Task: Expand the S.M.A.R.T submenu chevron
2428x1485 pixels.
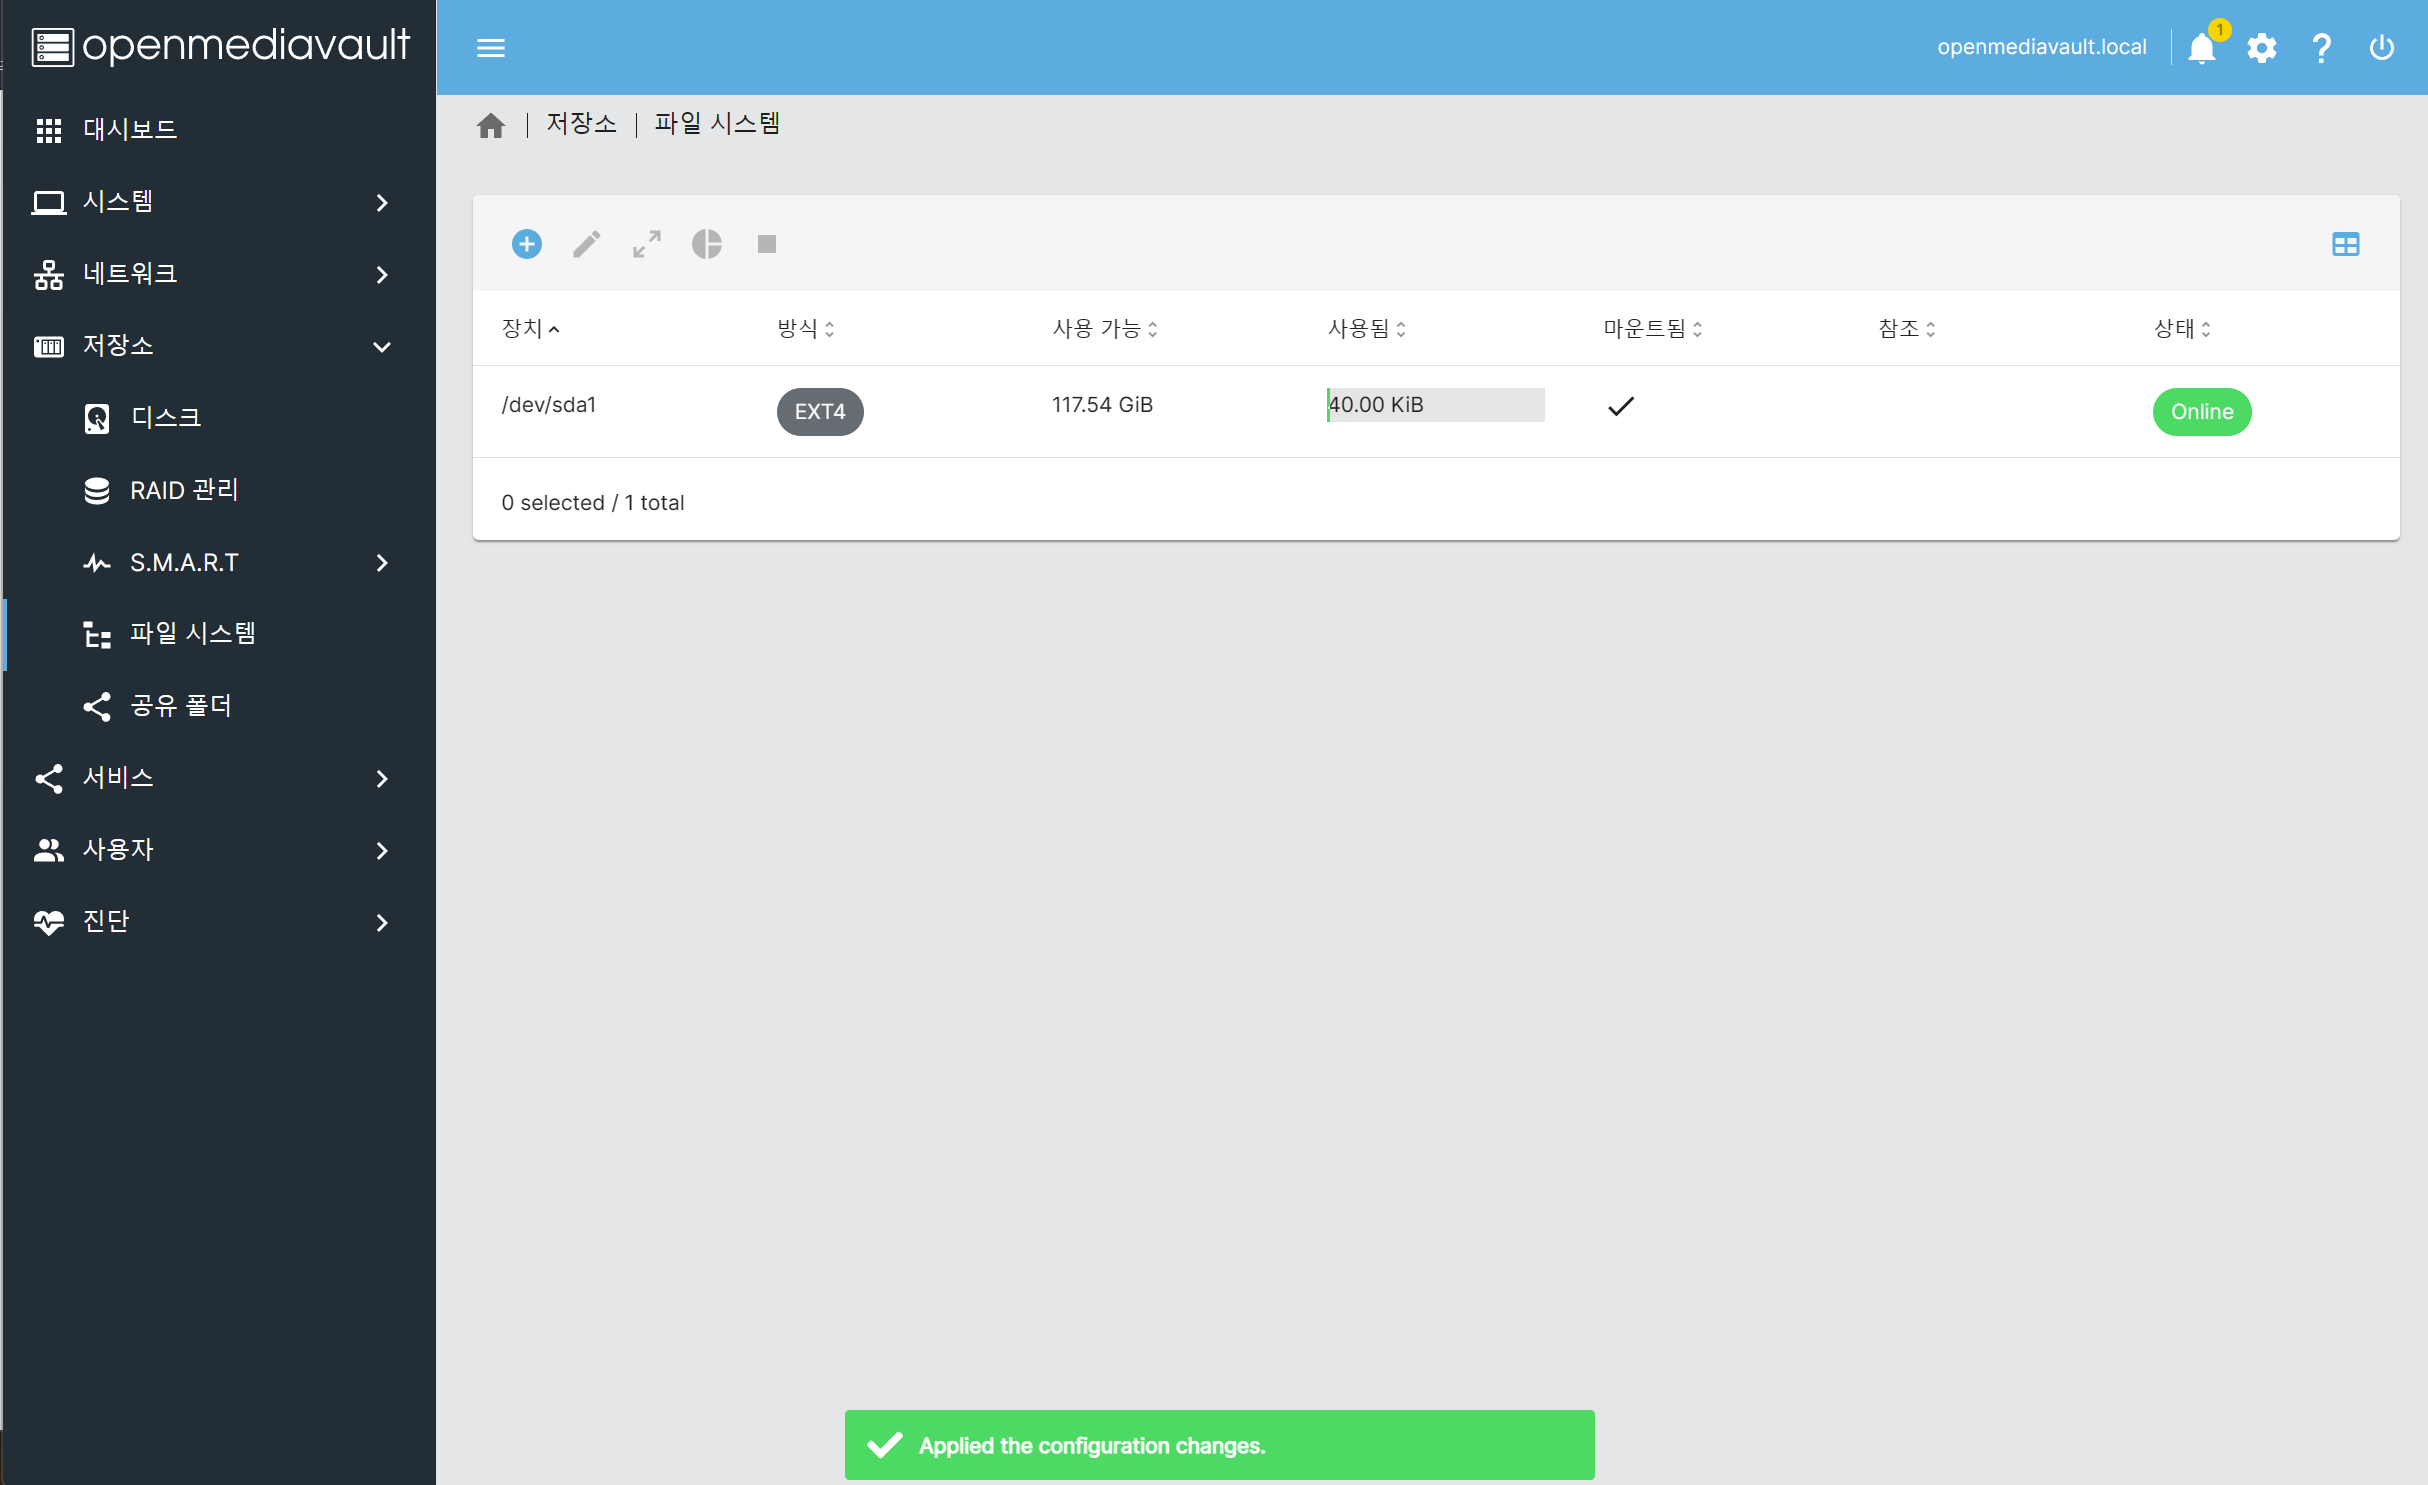Action: click(x=382, y=562)
